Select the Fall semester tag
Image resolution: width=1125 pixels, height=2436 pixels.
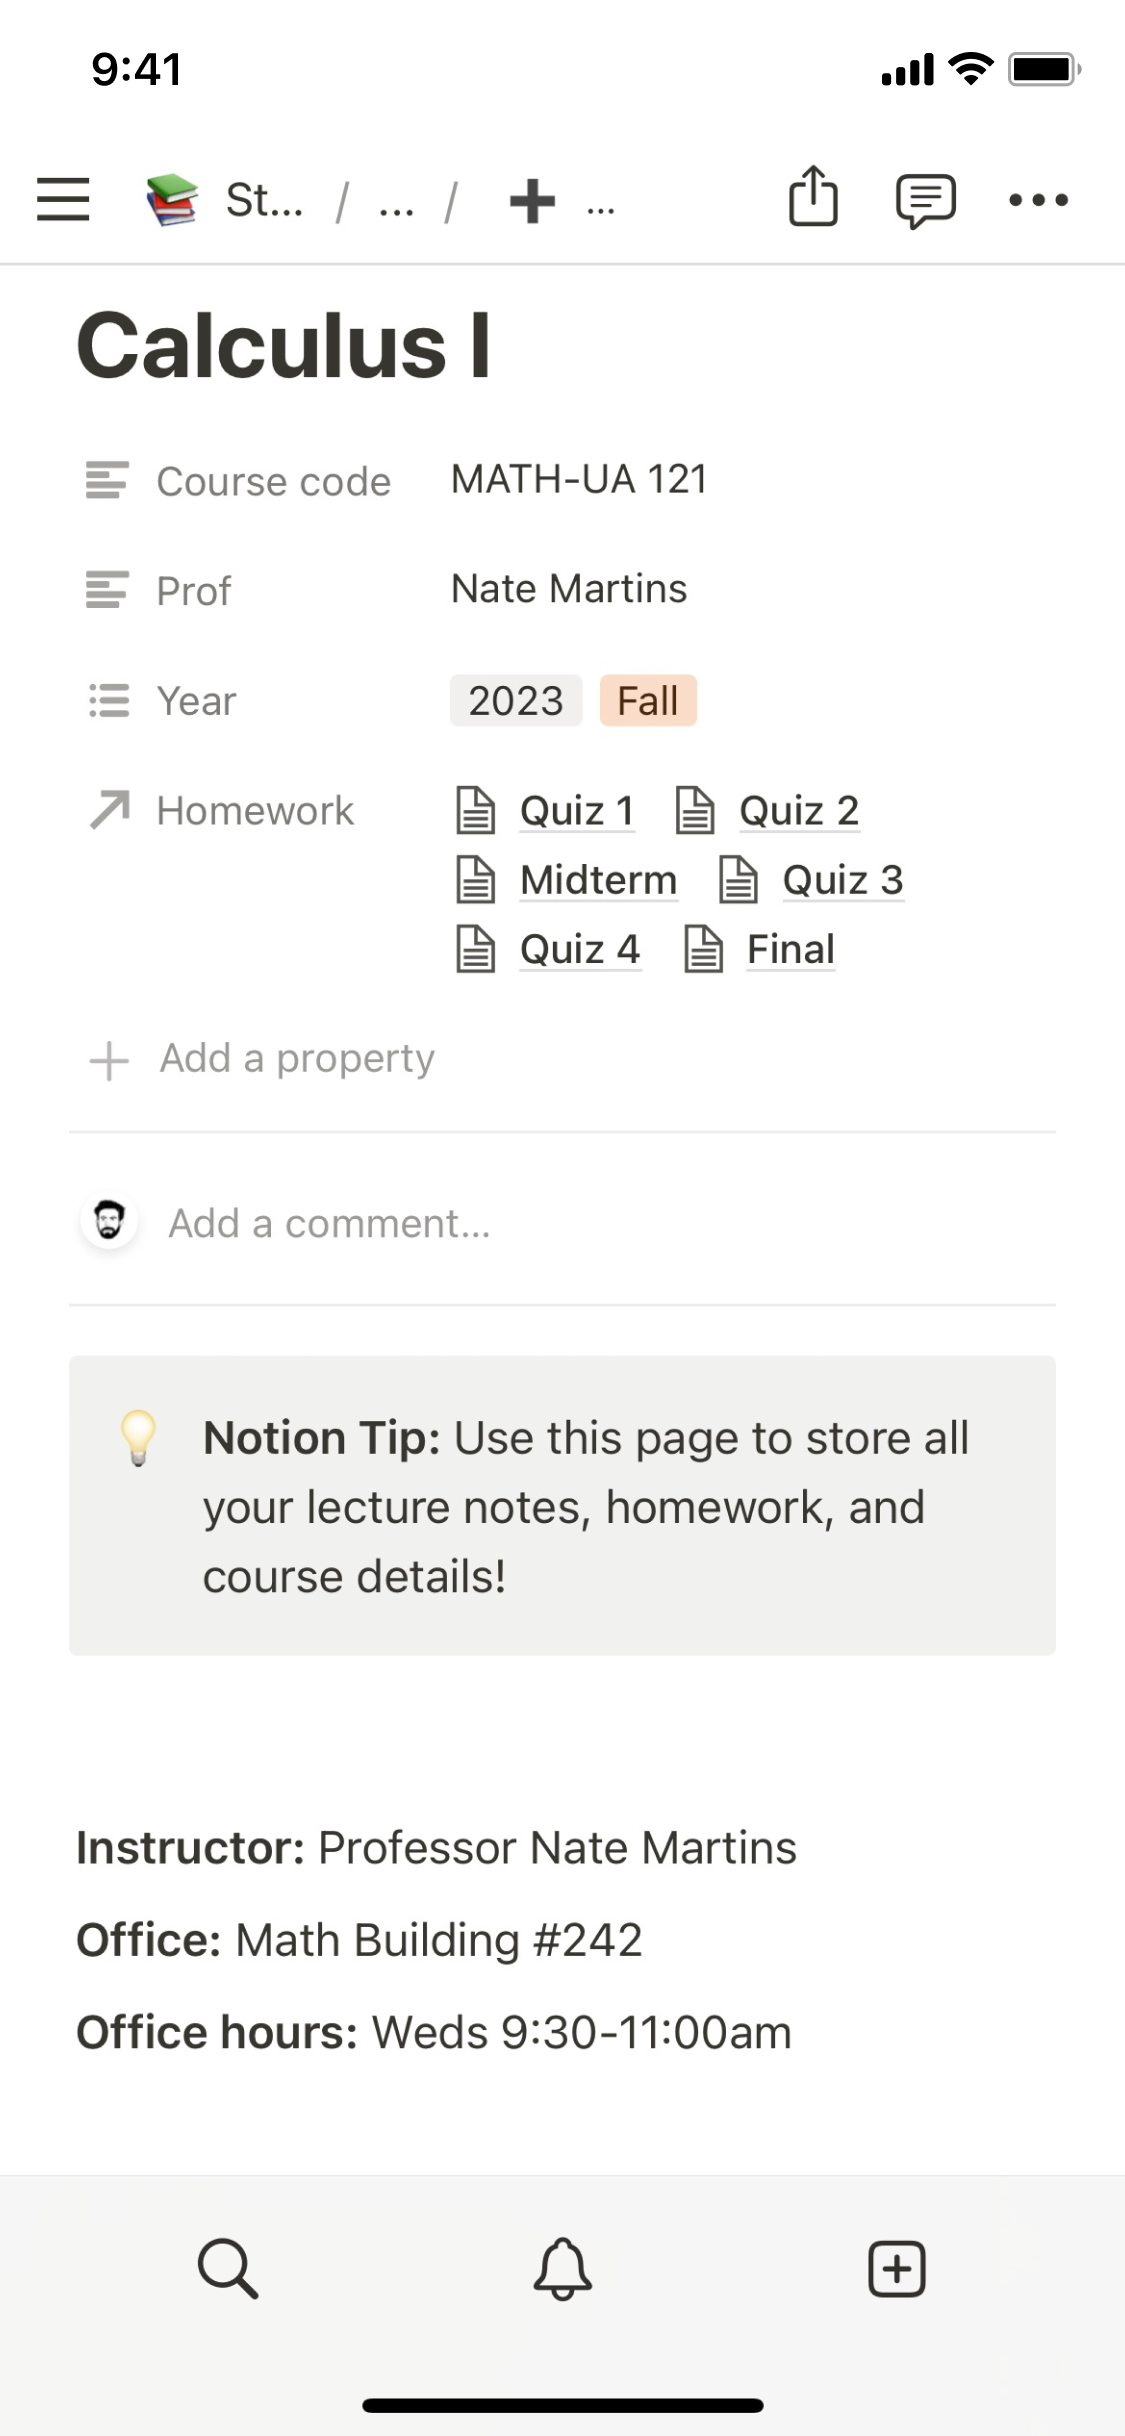pyautogui.click(x=647, y=700)
